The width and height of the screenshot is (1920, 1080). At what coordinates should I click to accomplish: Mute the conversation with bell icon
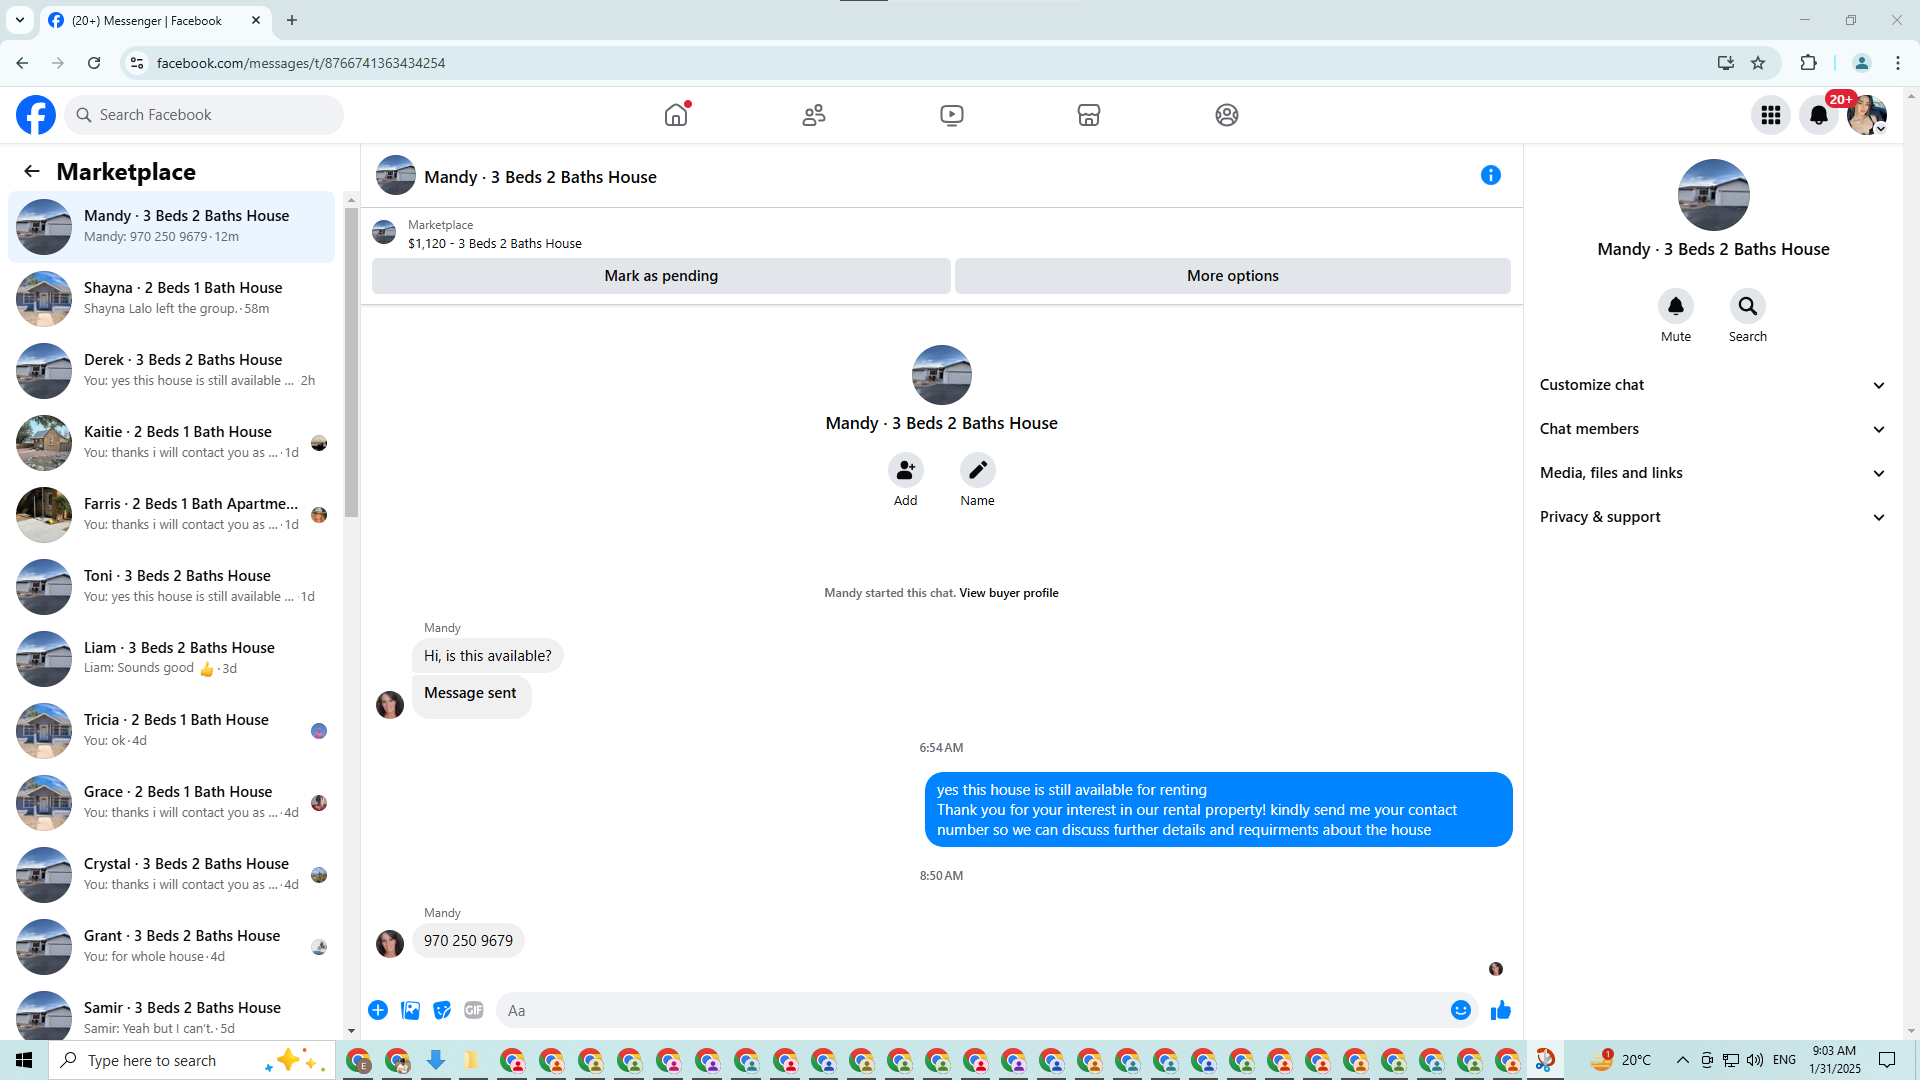tap(1676, 306)
